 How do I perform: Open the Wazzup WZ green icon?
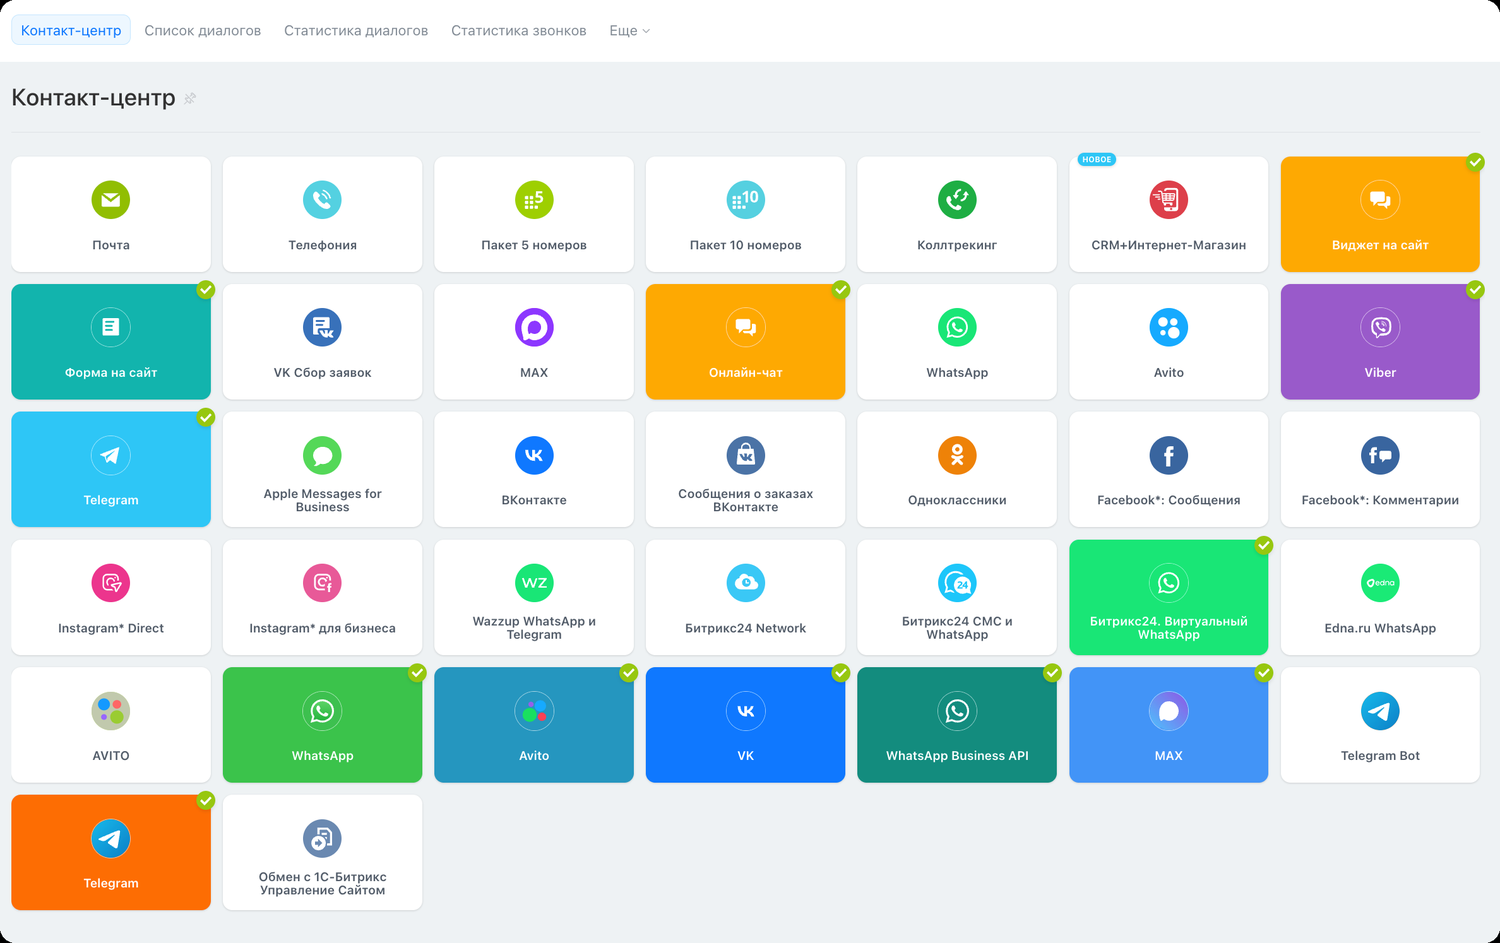(x=534, y=583)
